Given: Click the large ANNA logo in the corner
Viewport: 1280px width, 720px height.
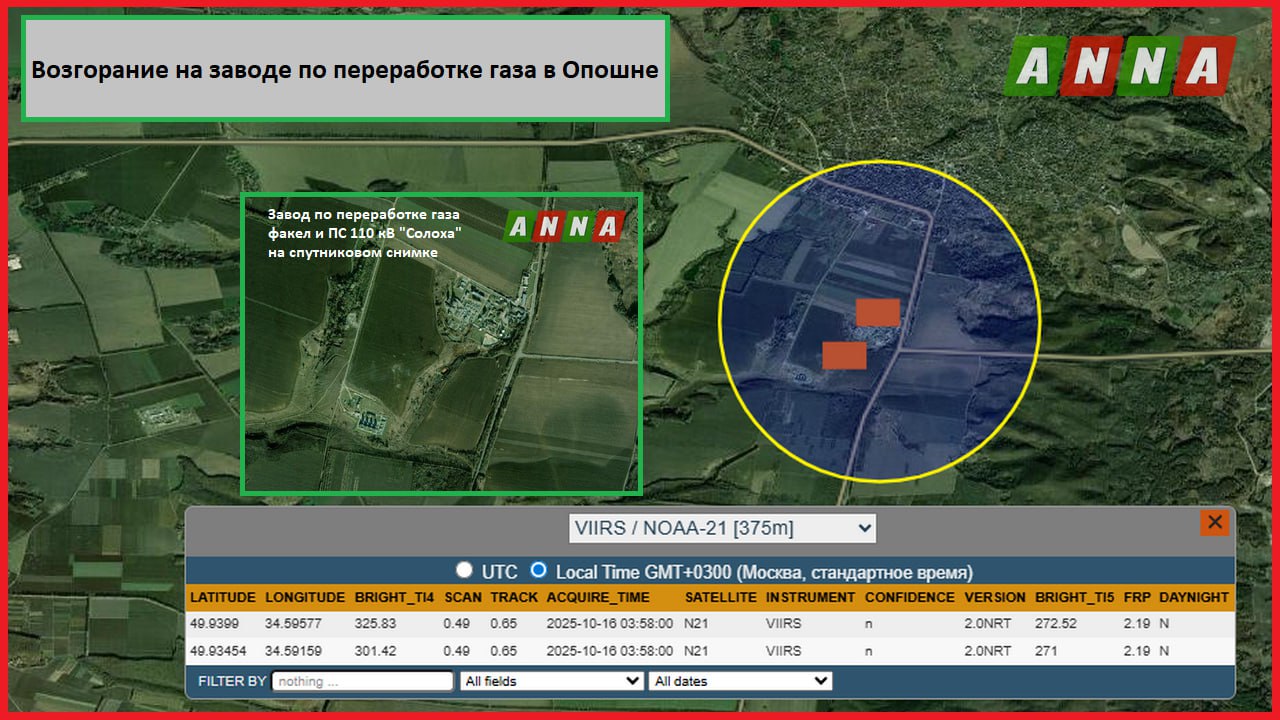Looking at the screenshot, I should pyautogui.click(x=1120, y=66).
